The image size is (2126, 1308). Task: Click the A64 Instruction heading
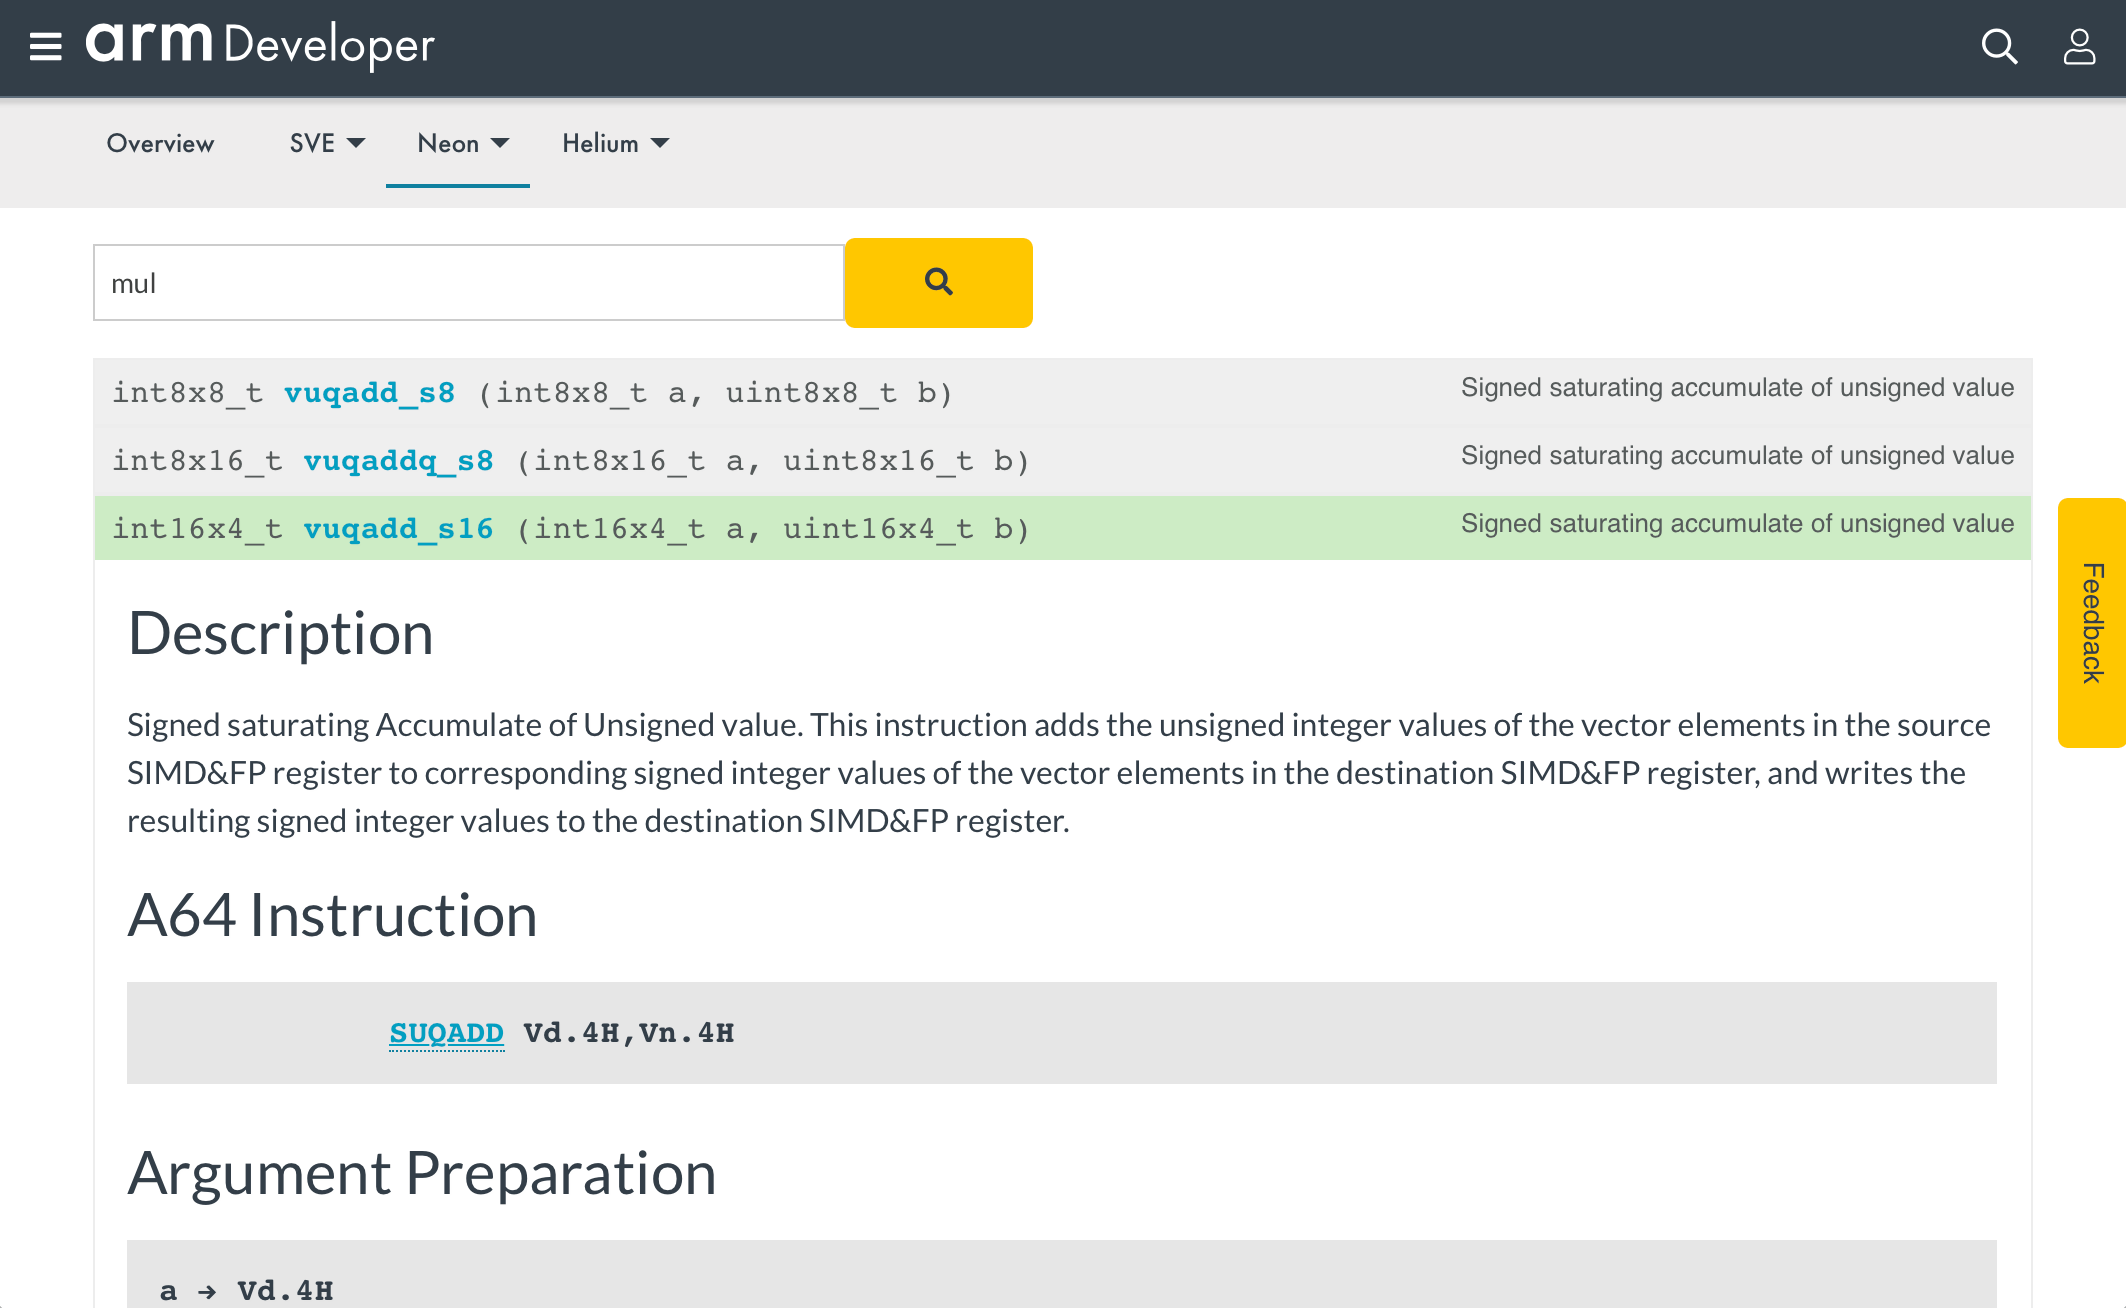pos(332,915)
